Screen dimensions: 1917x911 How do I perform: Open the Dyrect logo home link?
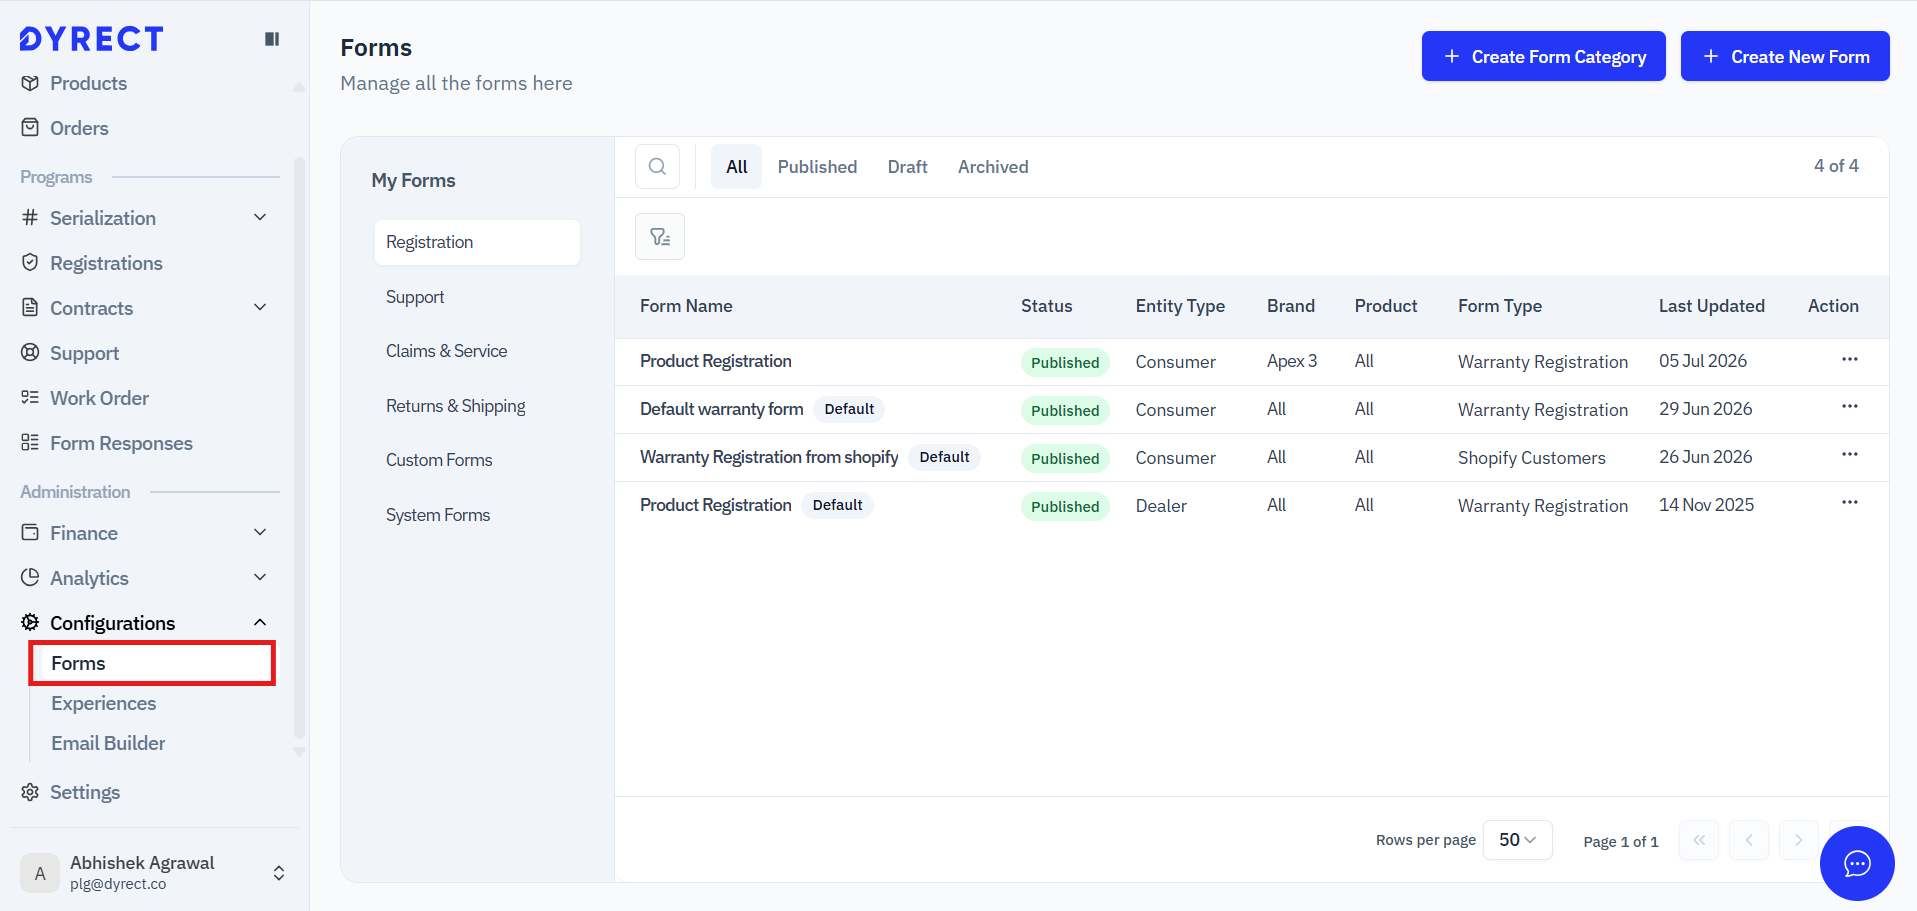coord(91,39)
